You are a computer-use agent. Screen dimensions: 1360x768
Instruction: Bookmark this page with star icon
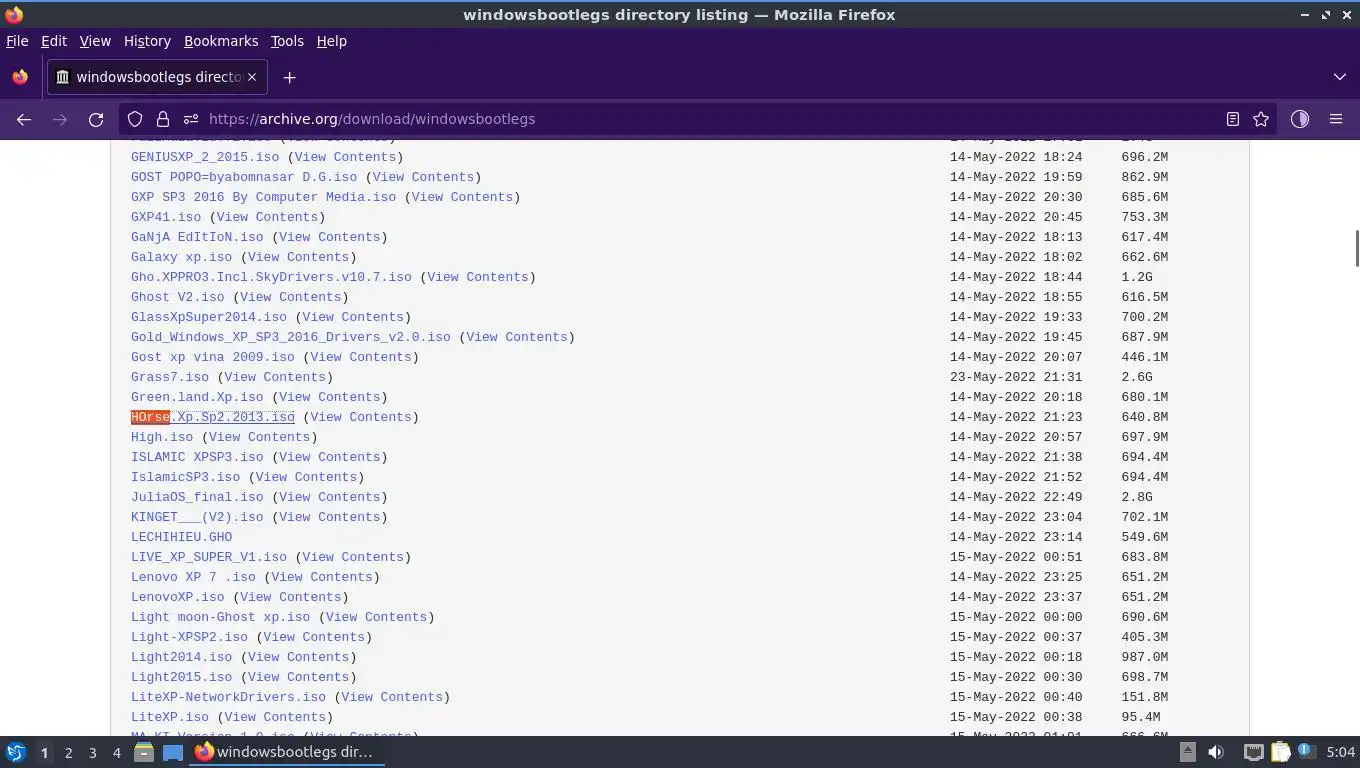coord(1261,119)
